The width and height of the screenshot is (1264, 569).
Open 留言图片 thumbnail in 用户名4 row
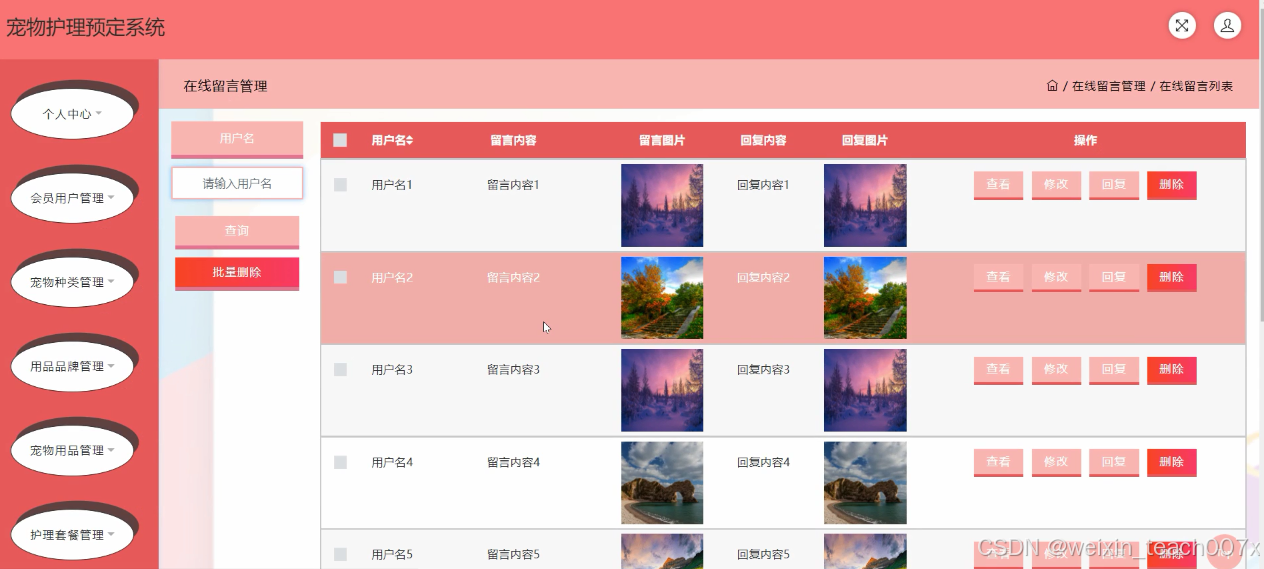662,483
